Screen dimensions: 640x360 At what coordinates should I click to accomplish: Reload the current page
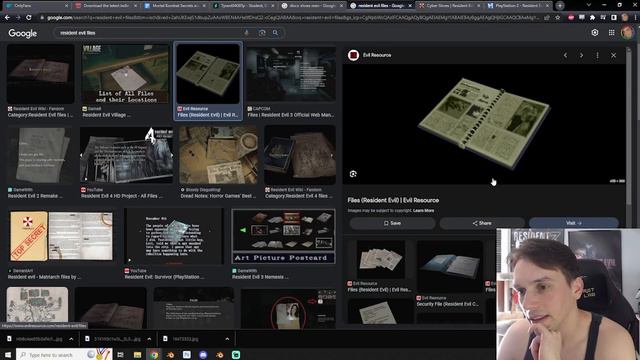pyautogui.click(x=29, y=18)
